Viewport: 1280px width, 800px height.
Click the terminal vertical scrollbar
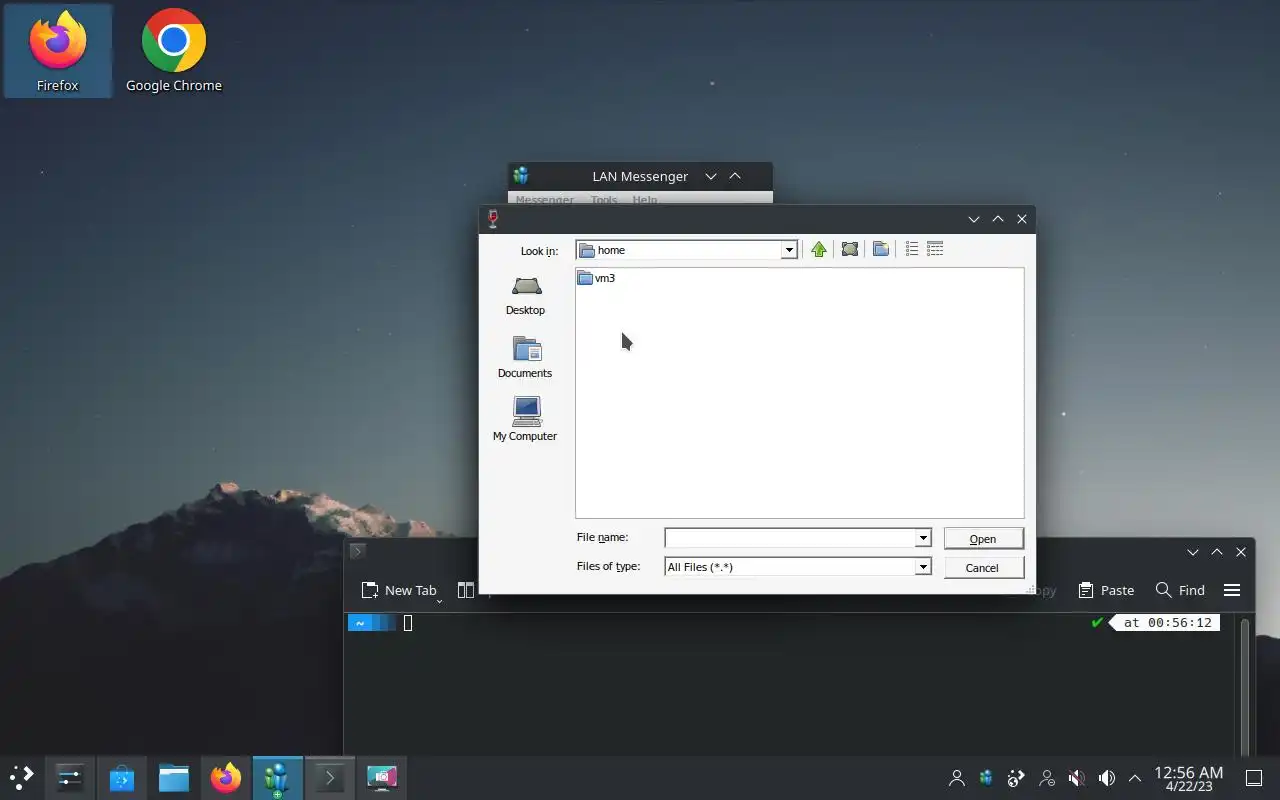(x=1245, y=685)
